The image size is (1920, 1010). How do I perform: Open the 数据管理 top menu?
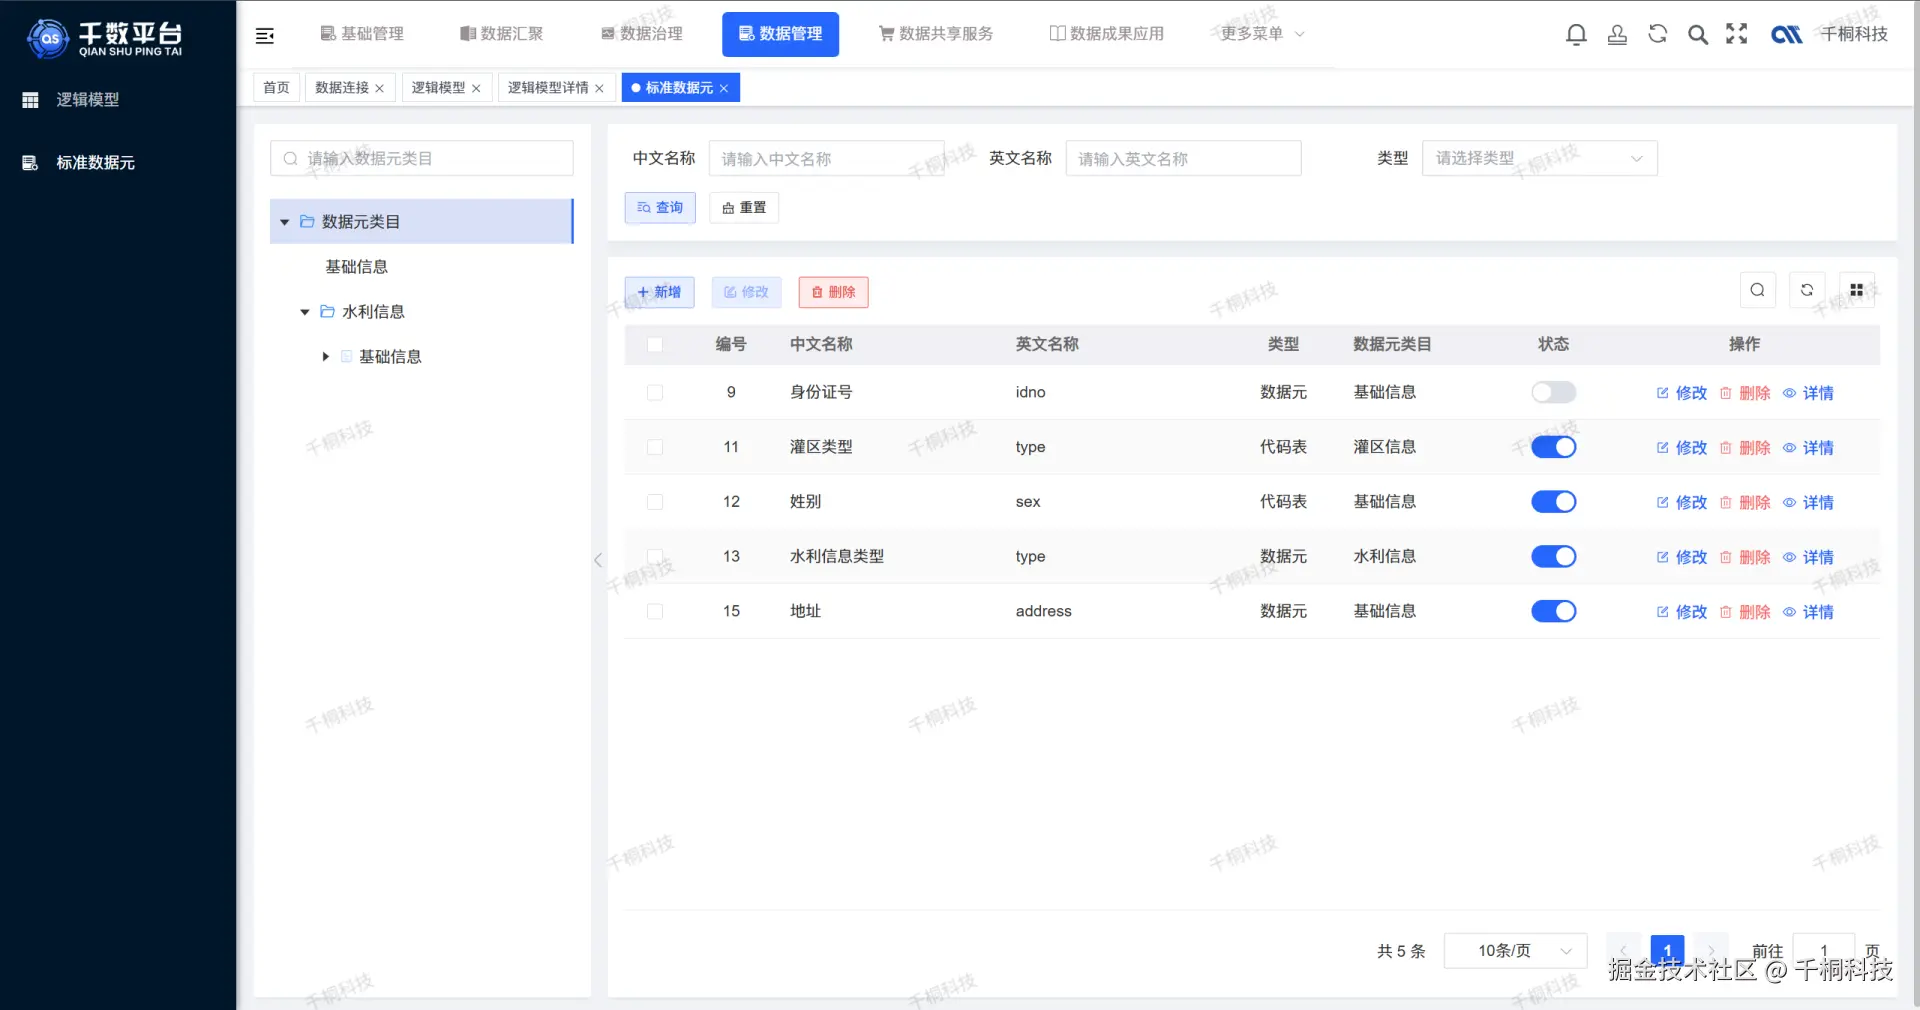[x=780, y=34]
